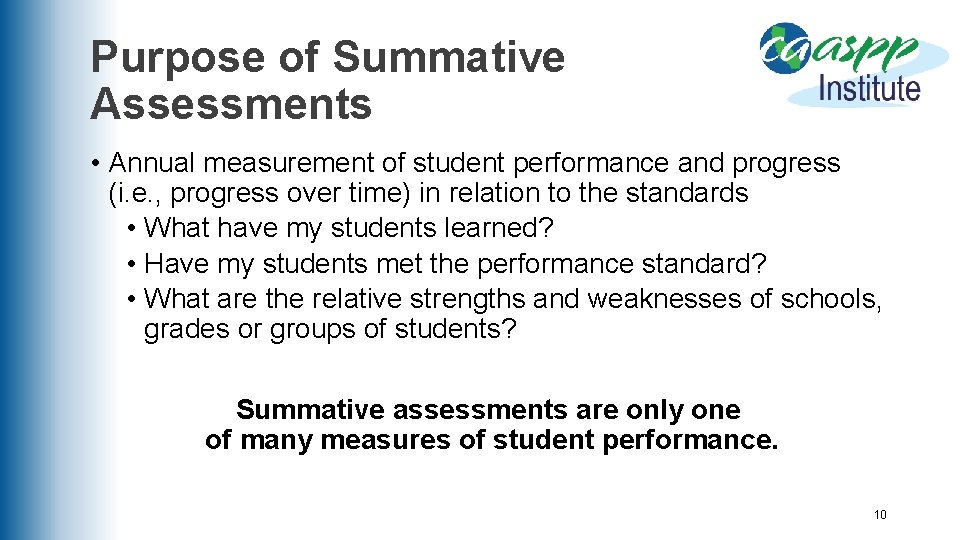
Task: Click the 'Annual measurement of student performance' bullet
Action: (474, 163)
